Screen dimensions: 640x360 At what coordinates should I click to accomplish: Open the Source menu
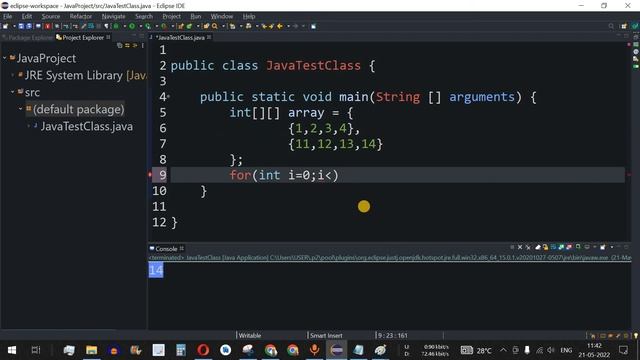click(51, 16)
